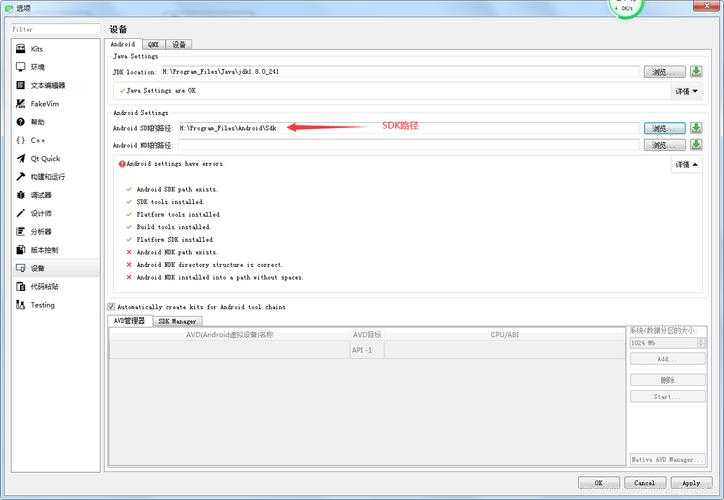
Task: Select the C++ braces icon
Action: (x=21, y=140)
